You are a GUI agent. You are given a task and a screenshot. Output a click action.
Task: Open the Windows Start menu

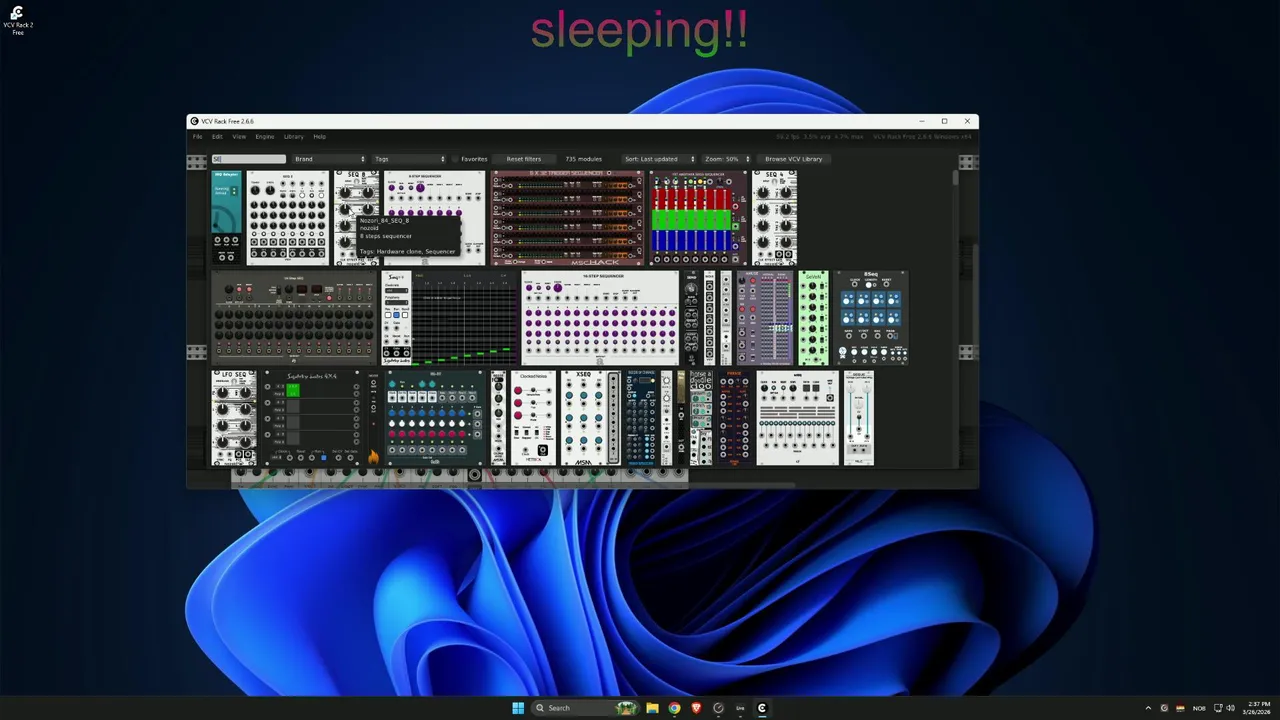coord(518,708)
